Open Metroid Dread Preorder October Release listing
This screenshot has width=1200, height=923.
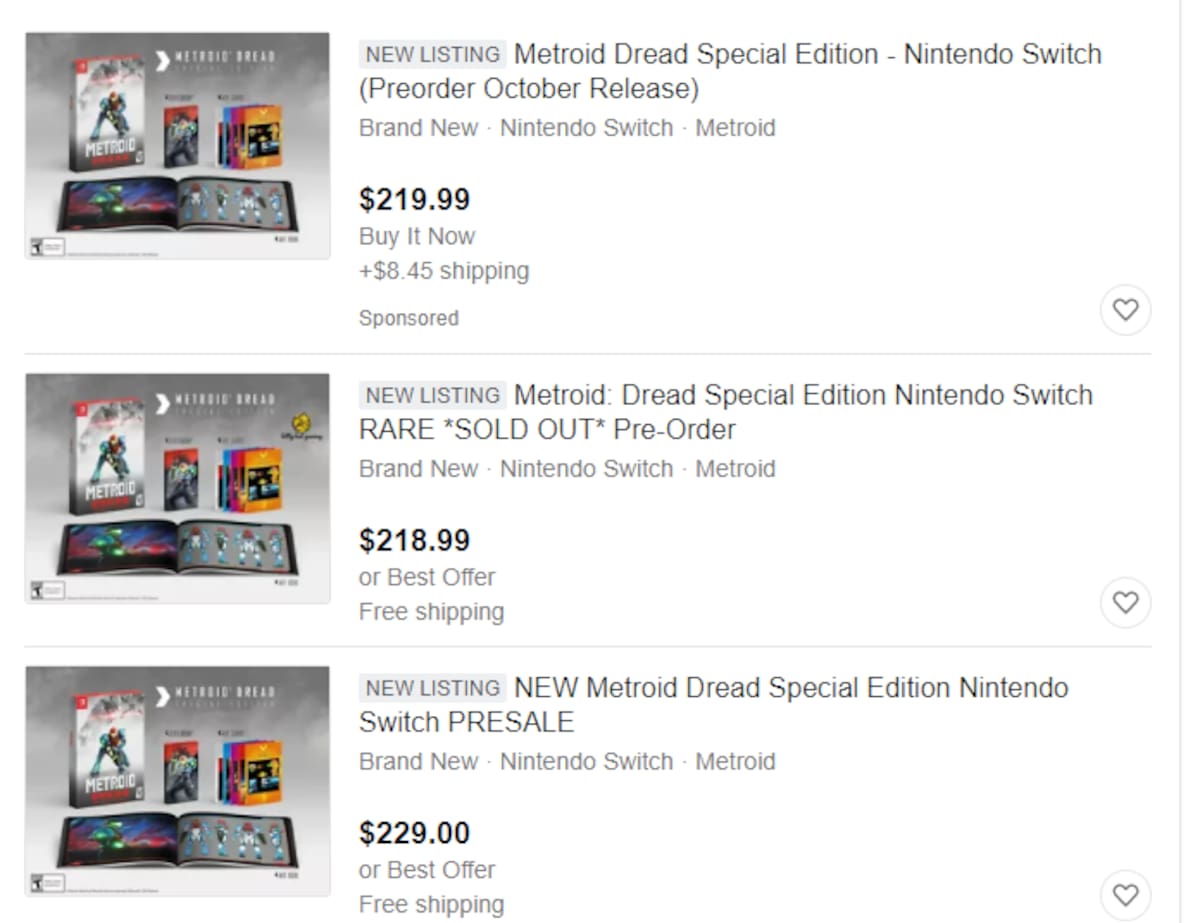tap(730, 71)
